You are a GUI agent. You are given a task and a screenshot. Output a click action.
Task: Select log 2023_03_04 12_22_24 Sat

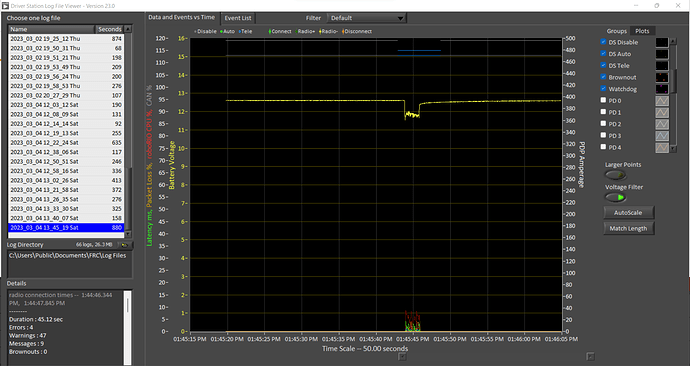click(66, 143)
